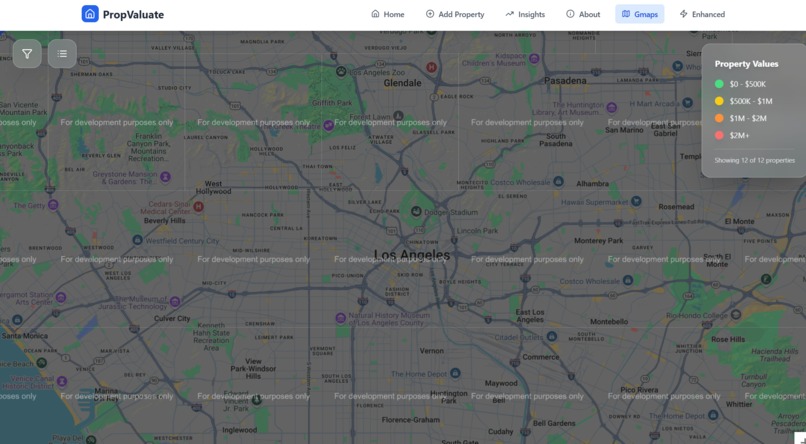The image size is (806, 444).
Task: Click the Property Values legend title
Action: 746,64
